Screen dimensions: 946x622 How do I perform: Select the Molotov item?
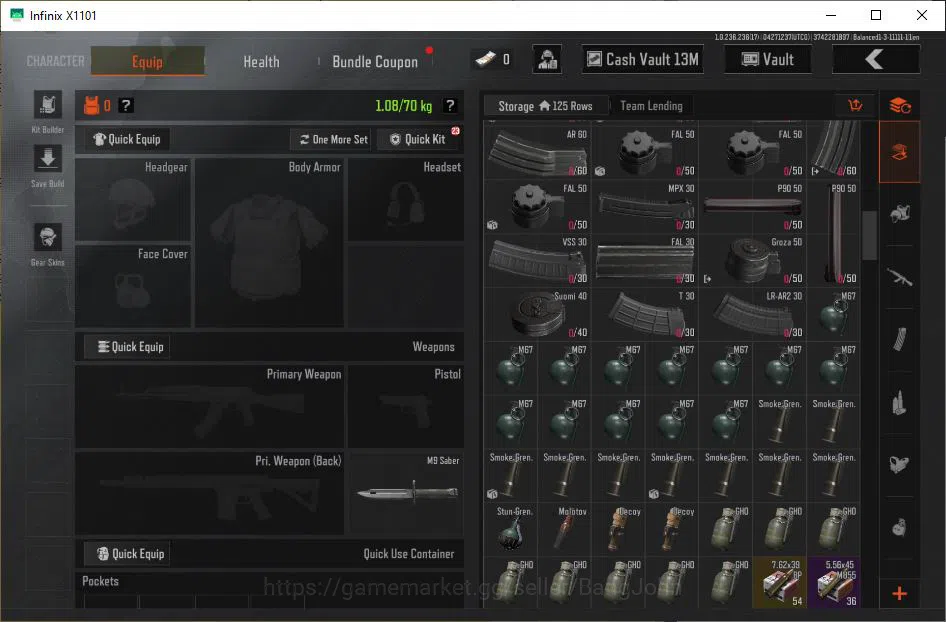click(564, 529)
